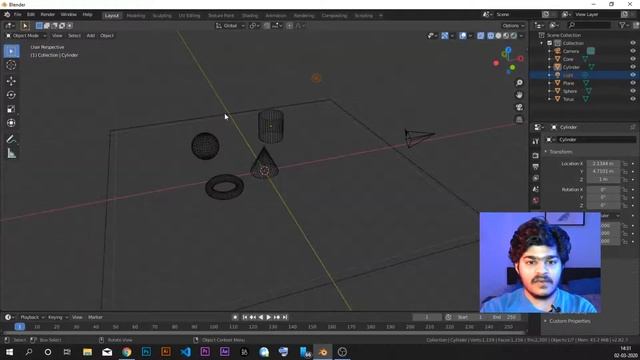Select the Light row in outliner
The width and height of the screenshot is (640, 360).
pyautogui.click(x=584, y=75)
